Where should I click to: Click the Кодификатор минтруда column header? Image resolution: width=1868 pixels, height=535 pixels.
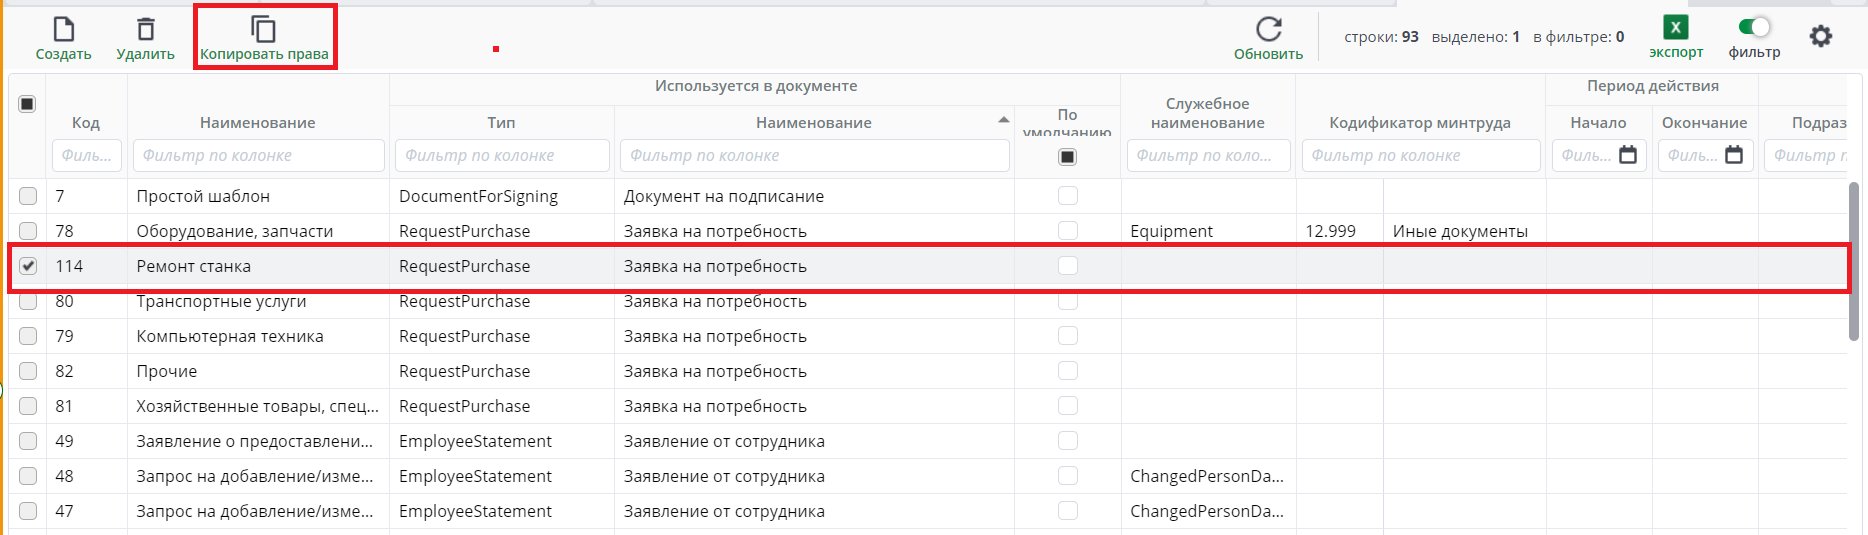1419,122
